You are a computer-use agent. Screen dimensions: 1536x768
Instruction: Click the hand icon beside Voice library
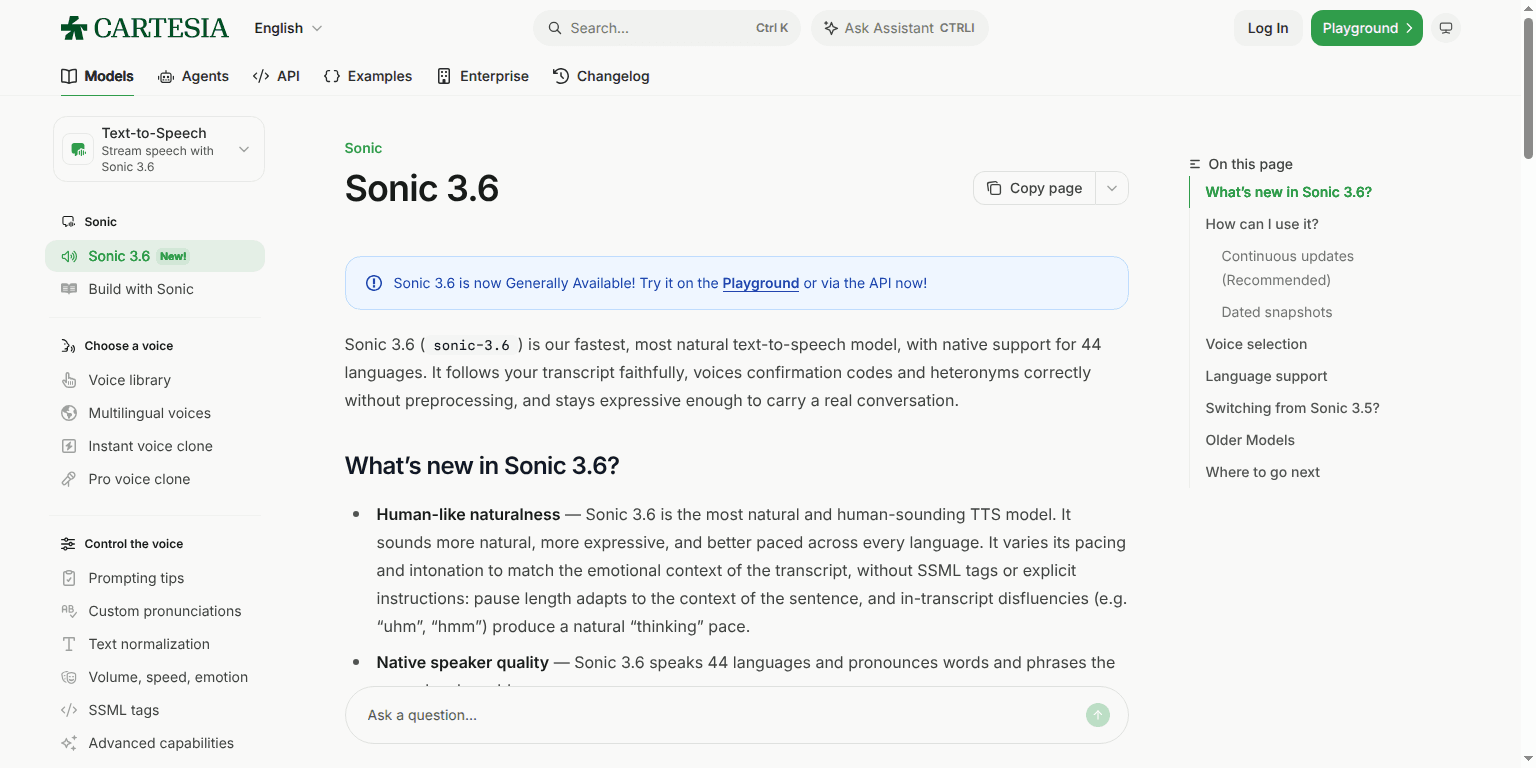coord(69,380)
